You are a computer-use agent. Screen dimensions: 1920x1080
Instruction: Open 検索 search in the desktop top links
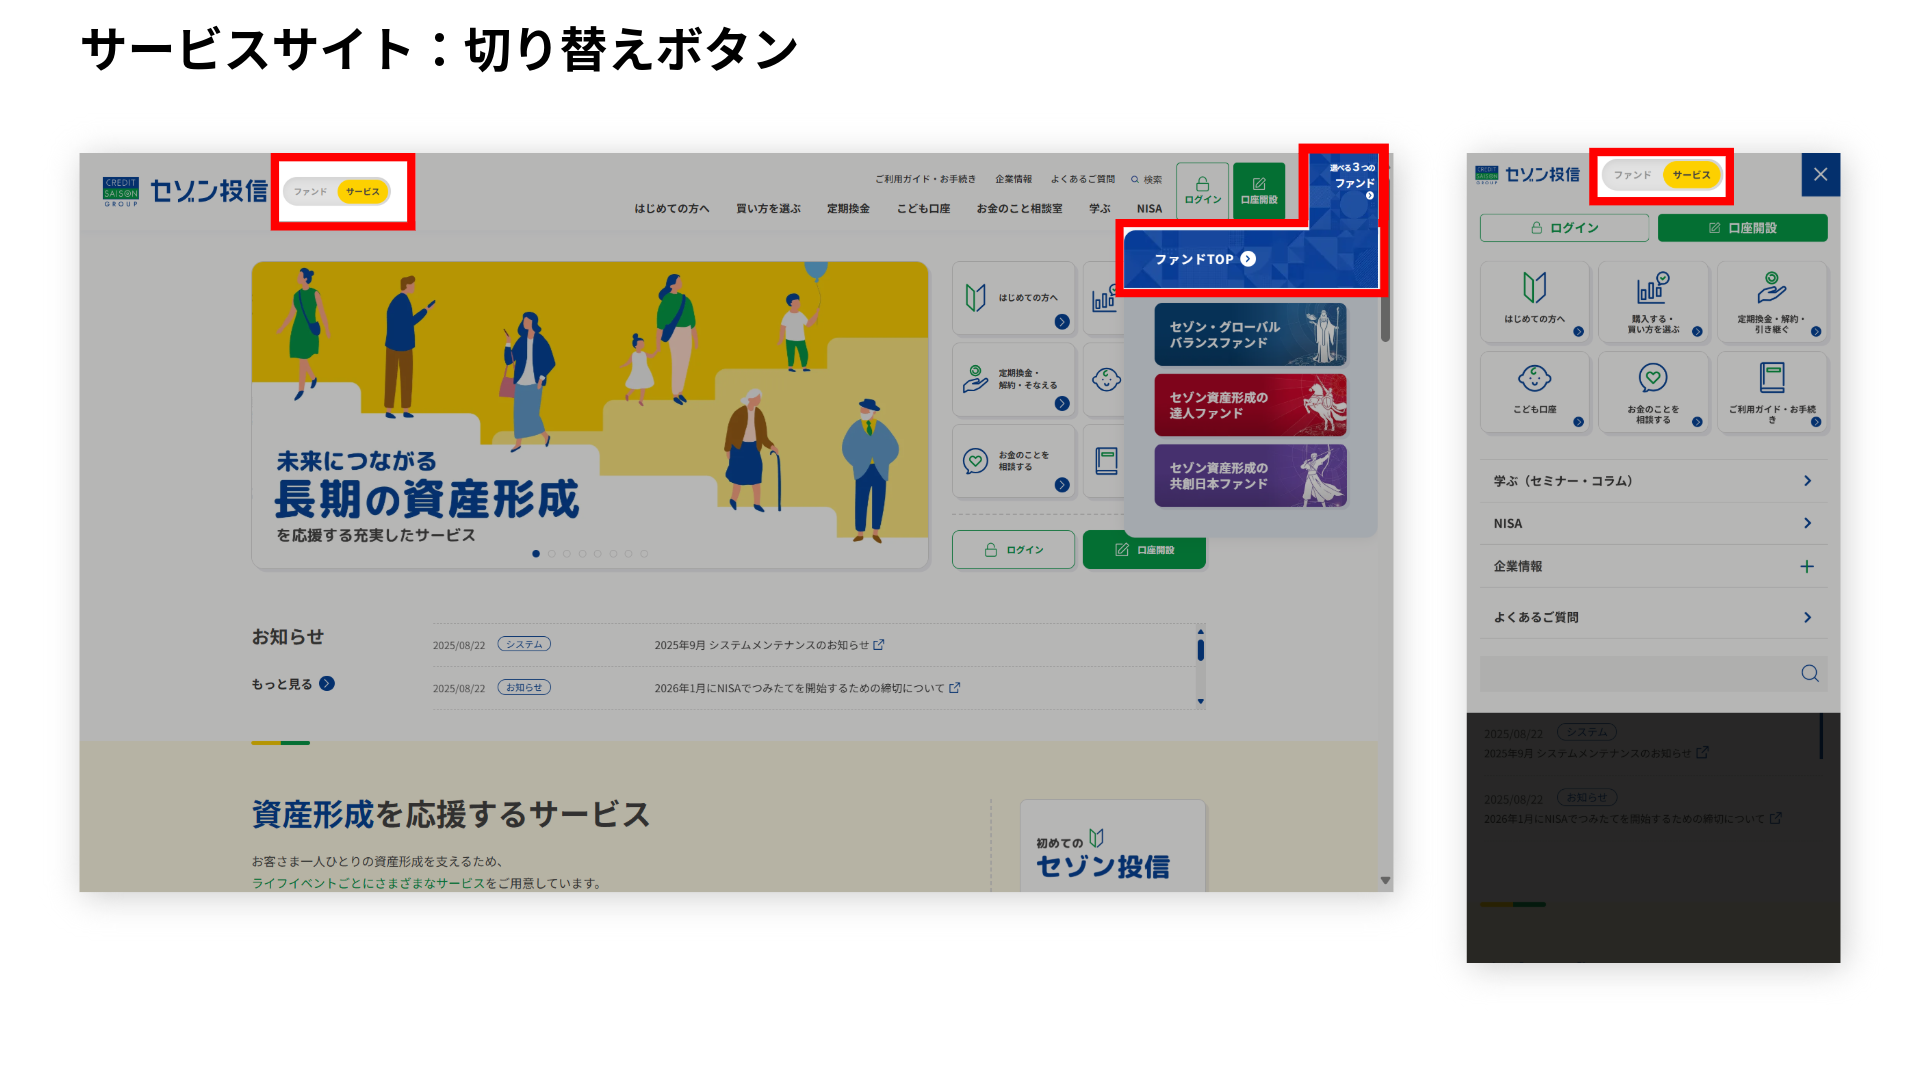[1147, 180]
